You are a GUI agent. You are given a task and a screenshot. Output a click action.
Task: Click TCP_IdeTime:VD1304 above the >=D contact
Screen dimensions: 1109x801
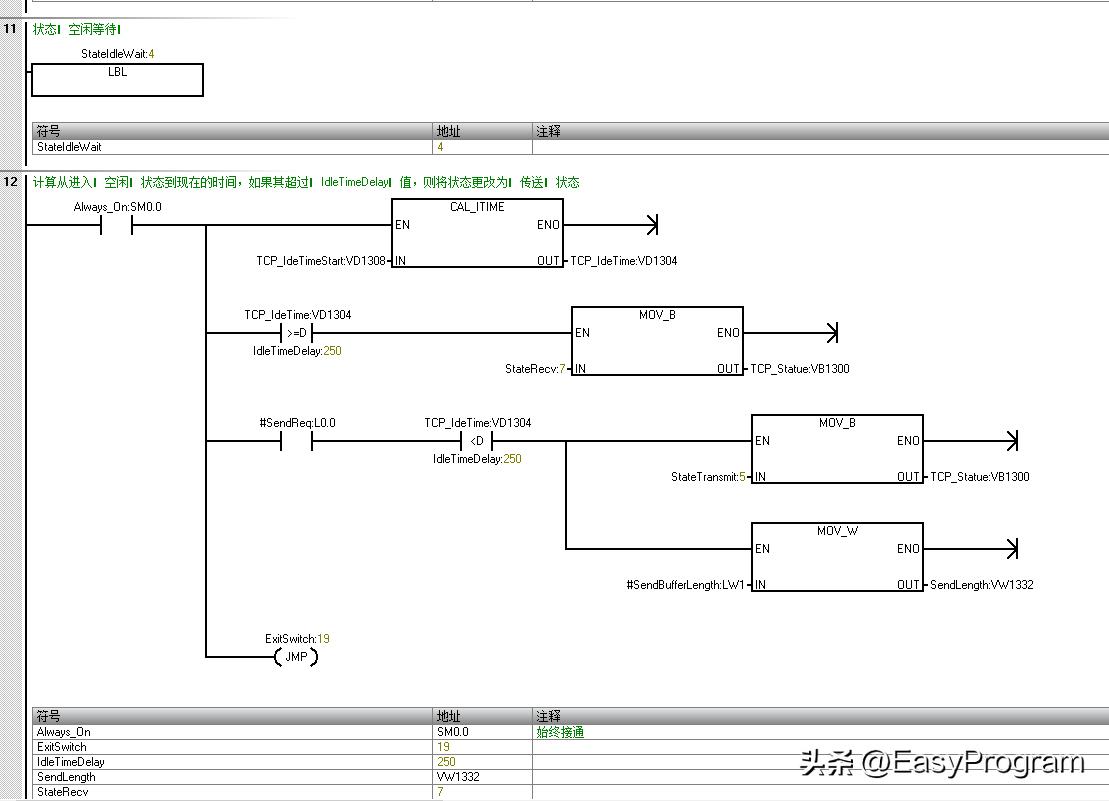pyautogui.click(x=298, y=315)
